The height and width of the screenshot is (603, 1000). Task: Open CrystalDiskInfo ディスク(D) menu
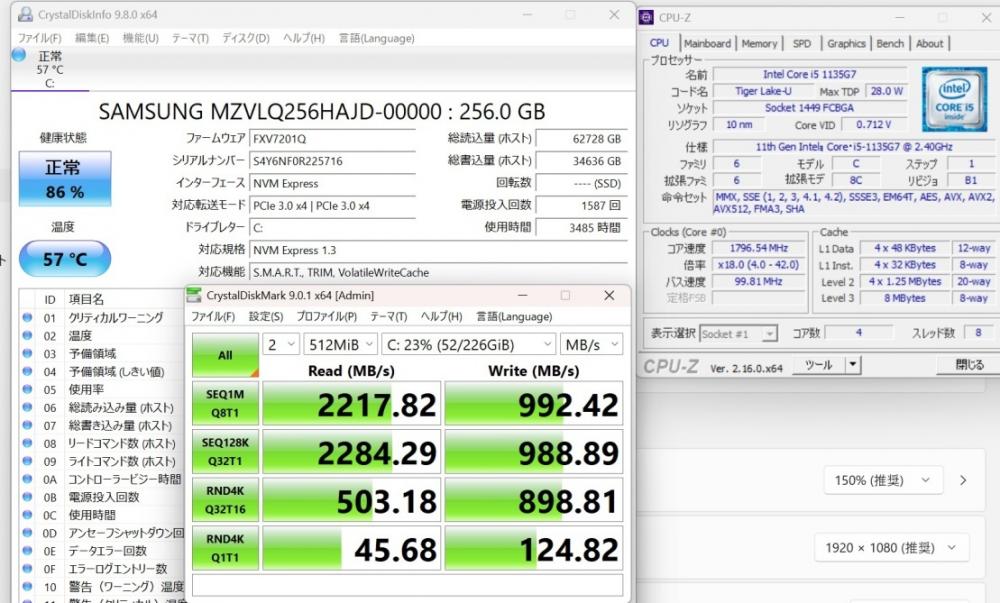pos(246,38)
